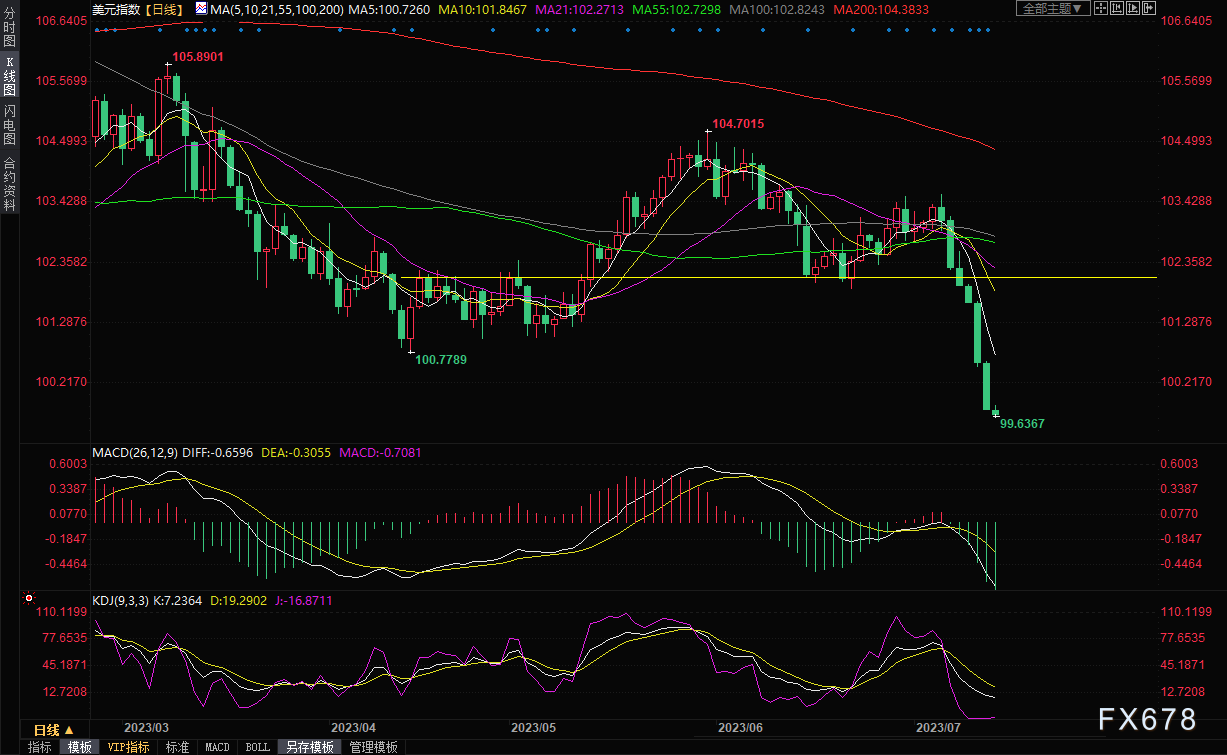Open the 全部主题 dropdown
Image resolution: width=1227 pixels, height=755 pixels.
pyautogui.click(x=1050, y=9)
